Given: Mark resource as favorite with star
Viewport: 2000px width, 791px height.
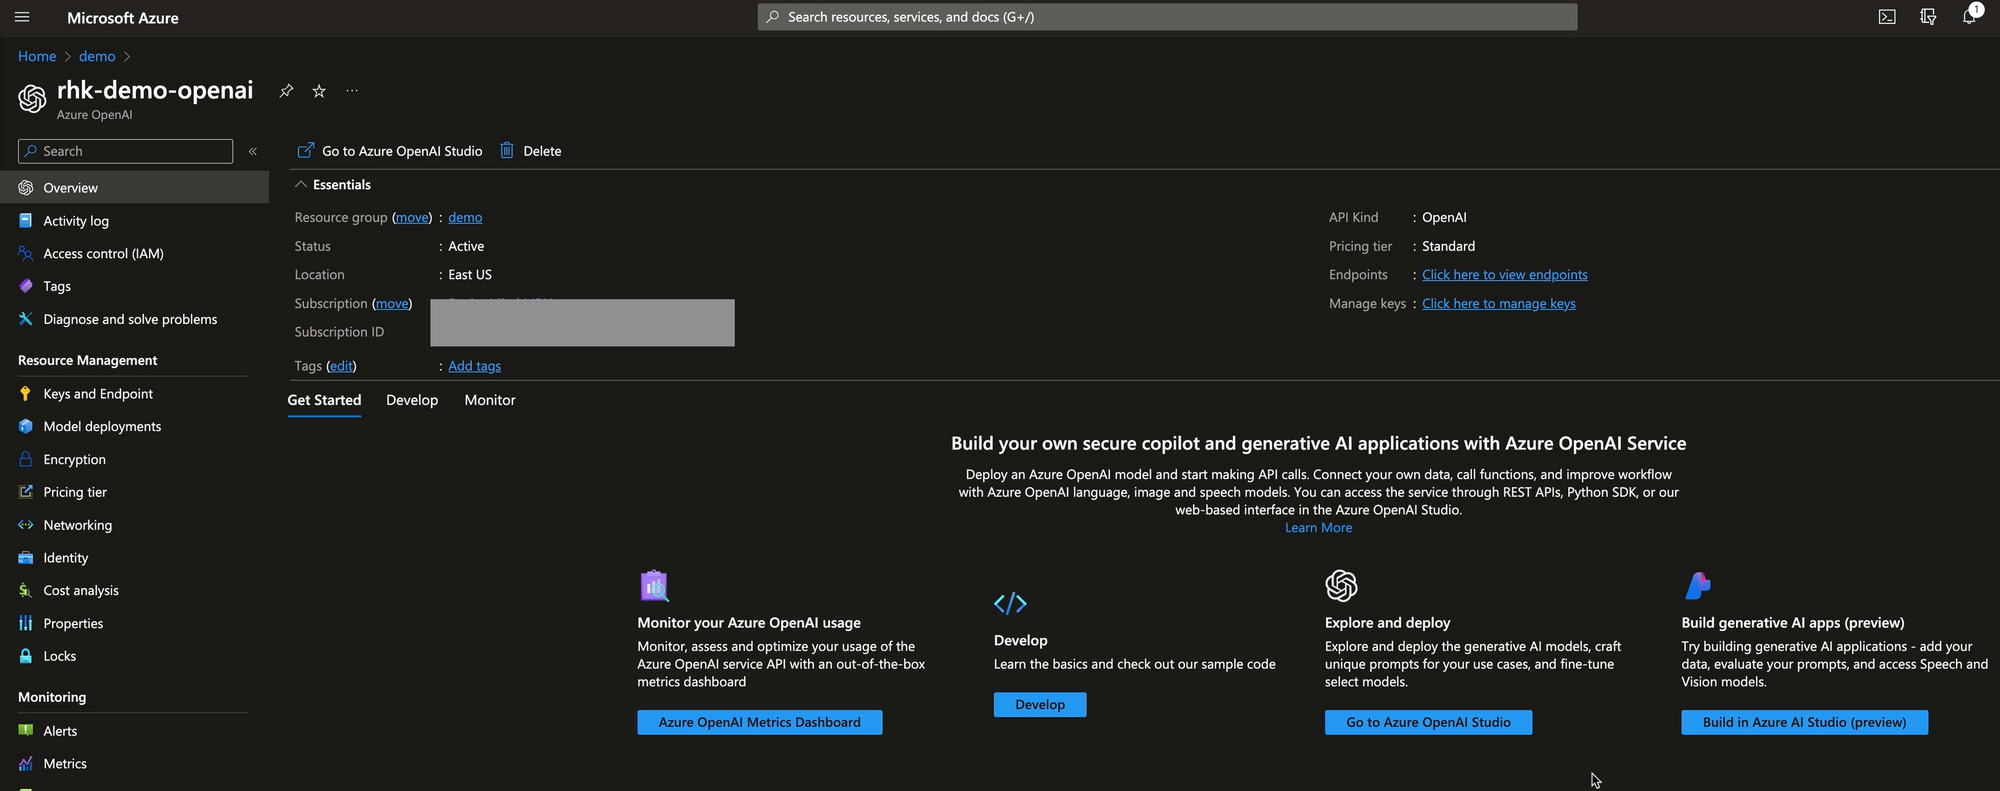Looking at the screenshot, I should pyautogui.click(x=319, y=91).
